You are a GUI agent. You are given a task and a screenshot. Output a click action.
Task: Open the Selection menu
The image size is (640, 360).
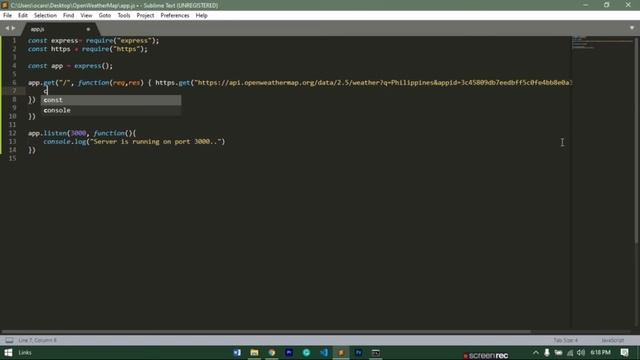click(45, 16)
